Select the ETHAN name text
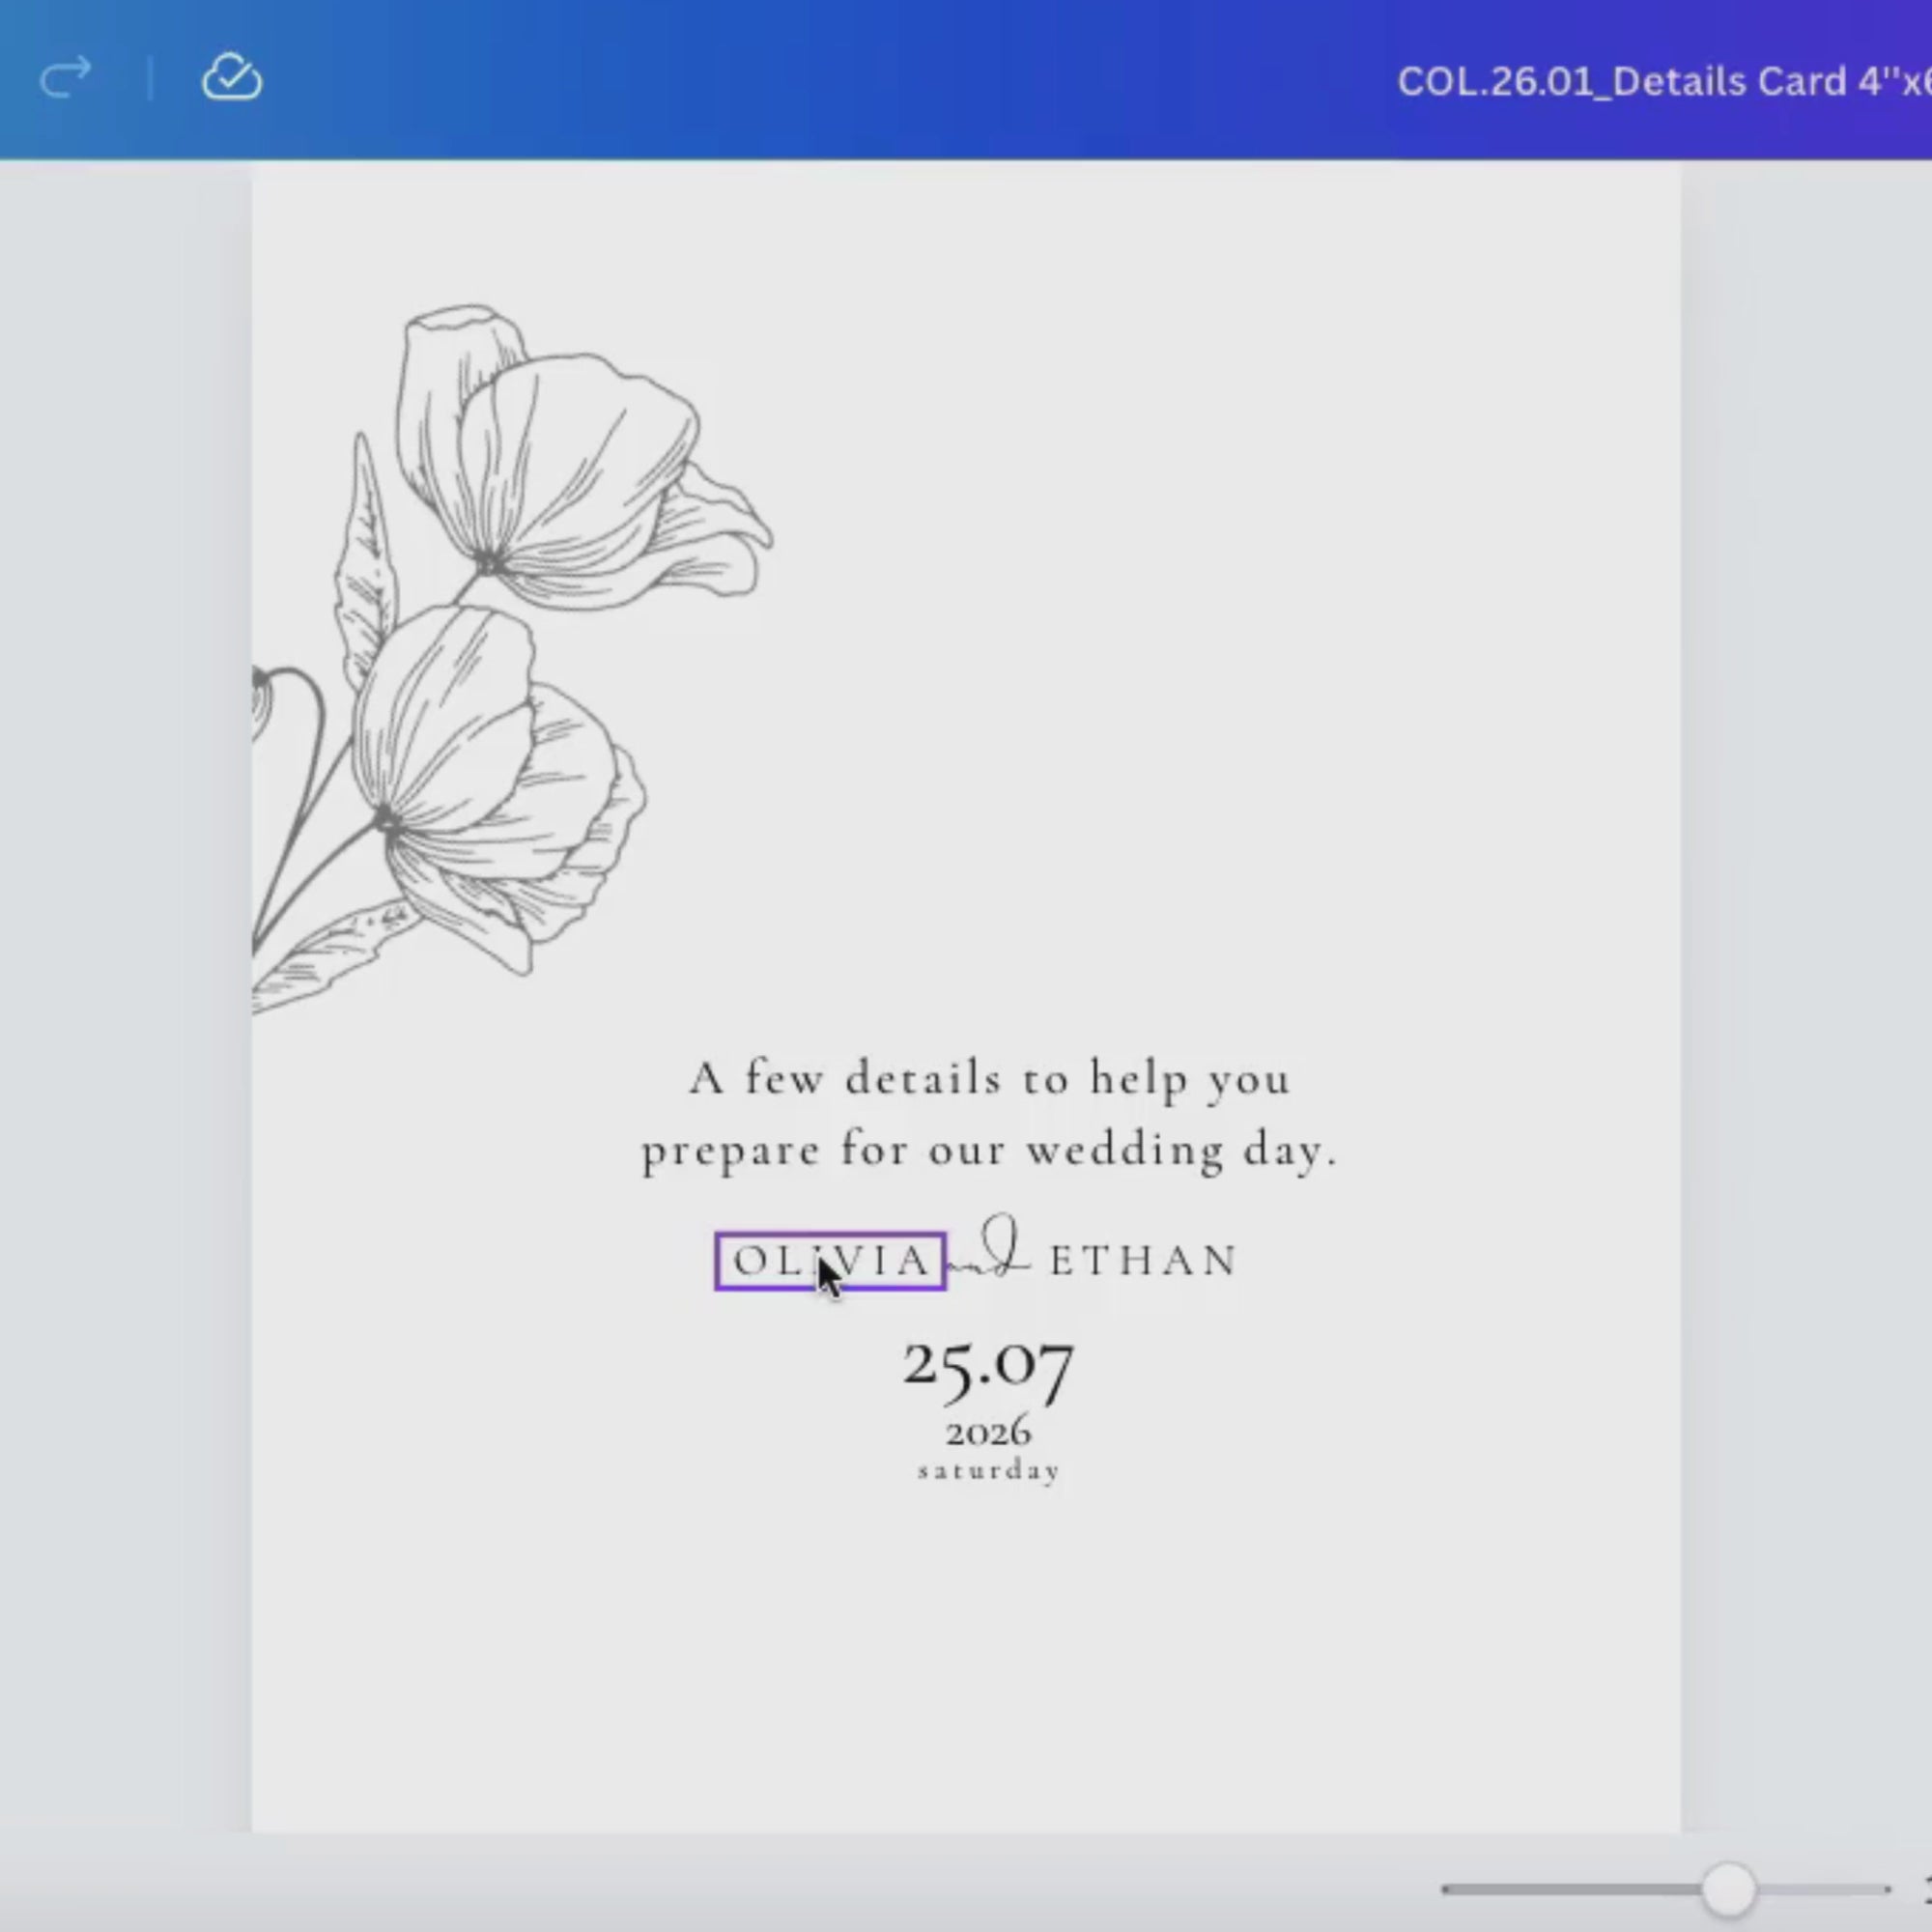Screen dimensions: 1932x1932 point(1144,1260)
